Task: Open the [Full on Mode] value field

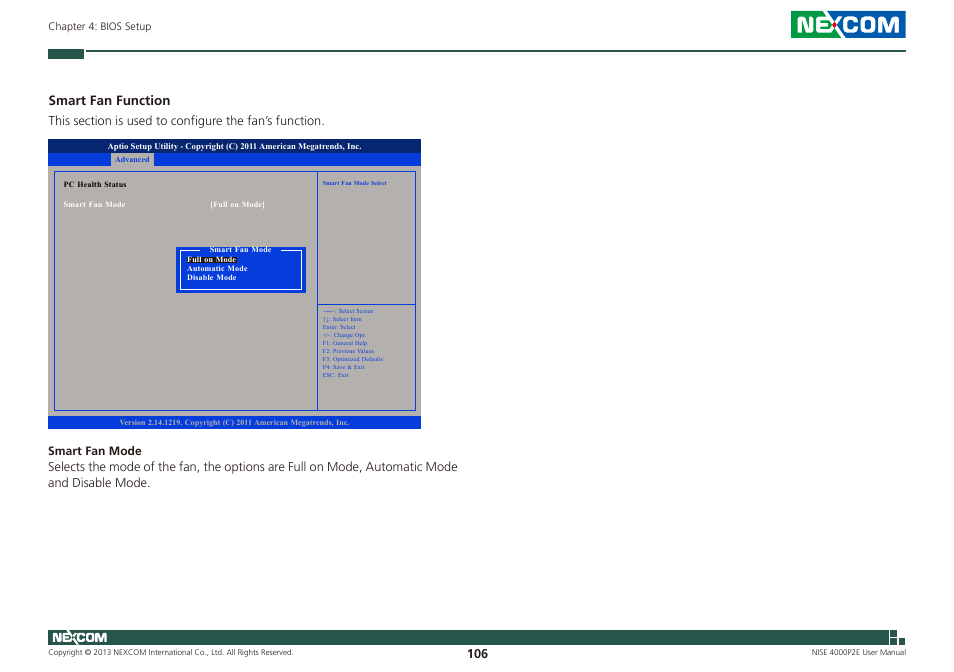Action: (x=237, y=204)
